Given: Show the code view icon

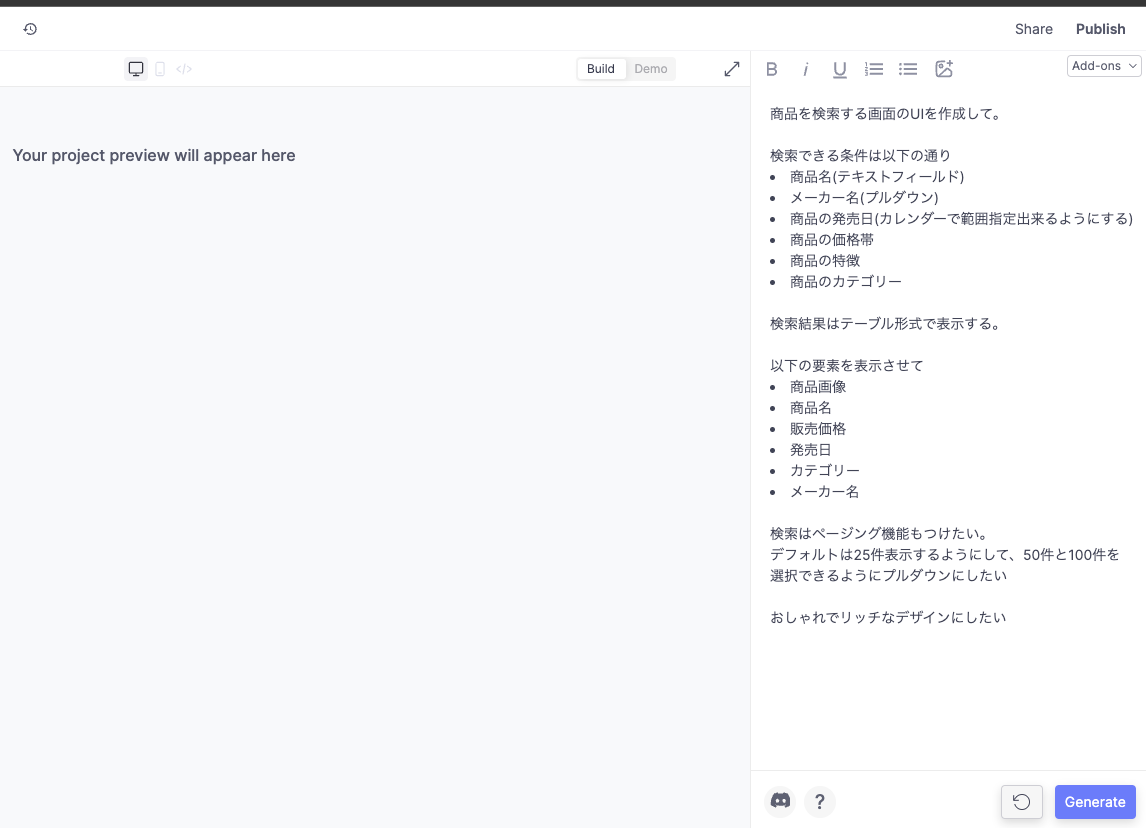Looking at the screenshot, I should (184, 69).
